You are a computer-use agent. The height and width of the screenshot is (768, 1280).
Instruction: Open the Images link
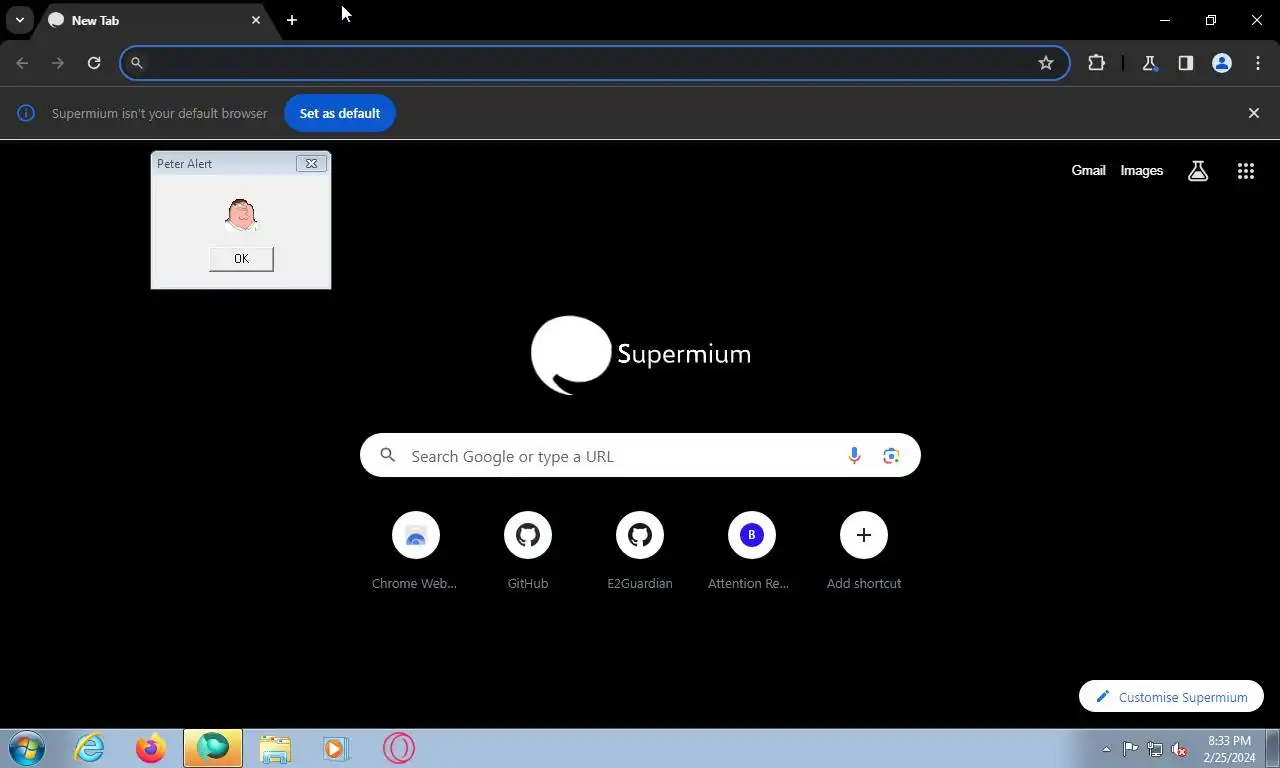[x=1141, y=171]
